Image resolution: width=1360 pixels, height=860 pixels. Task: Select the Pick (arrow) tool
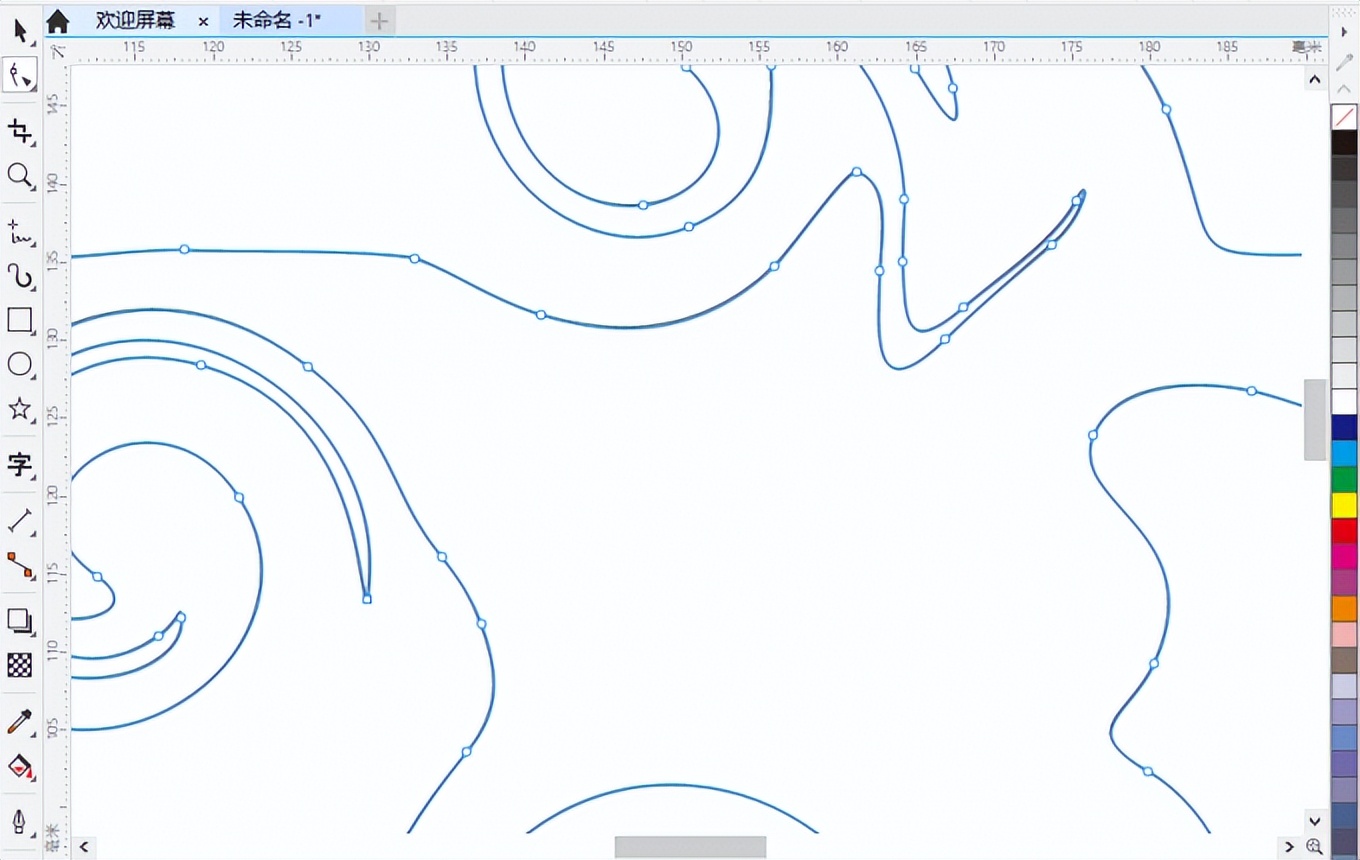coord(20,30)
